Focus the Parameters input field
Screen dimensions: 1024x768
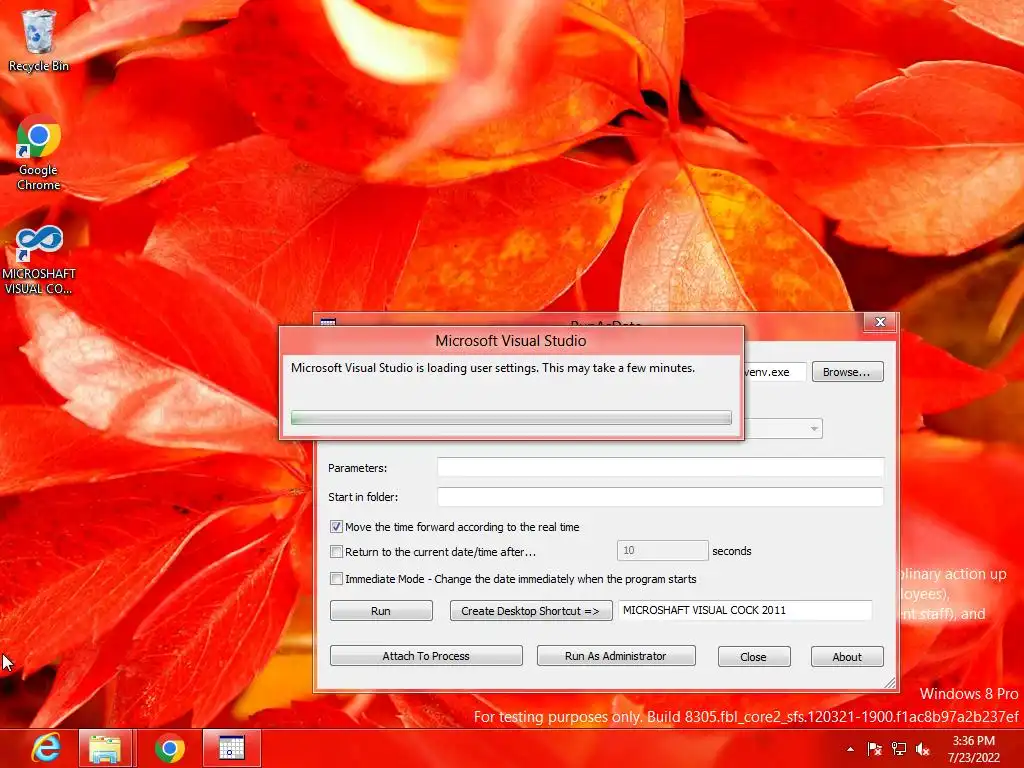[660, 468]
